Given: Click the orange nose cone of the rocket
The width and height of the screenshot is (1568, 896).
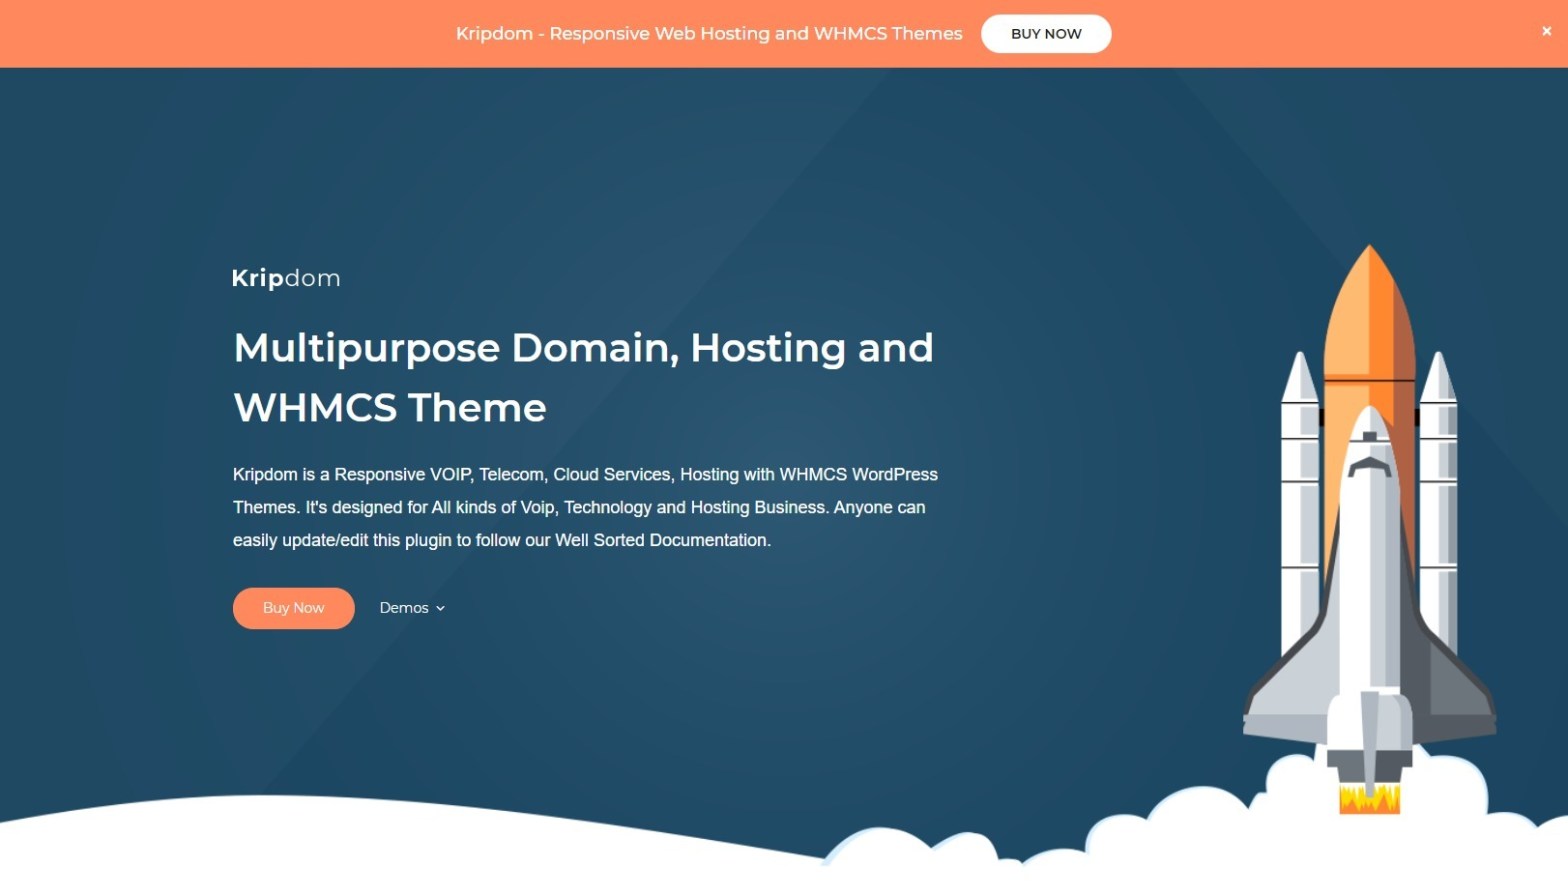Looking at the screenshot, I should [1369, 310].
